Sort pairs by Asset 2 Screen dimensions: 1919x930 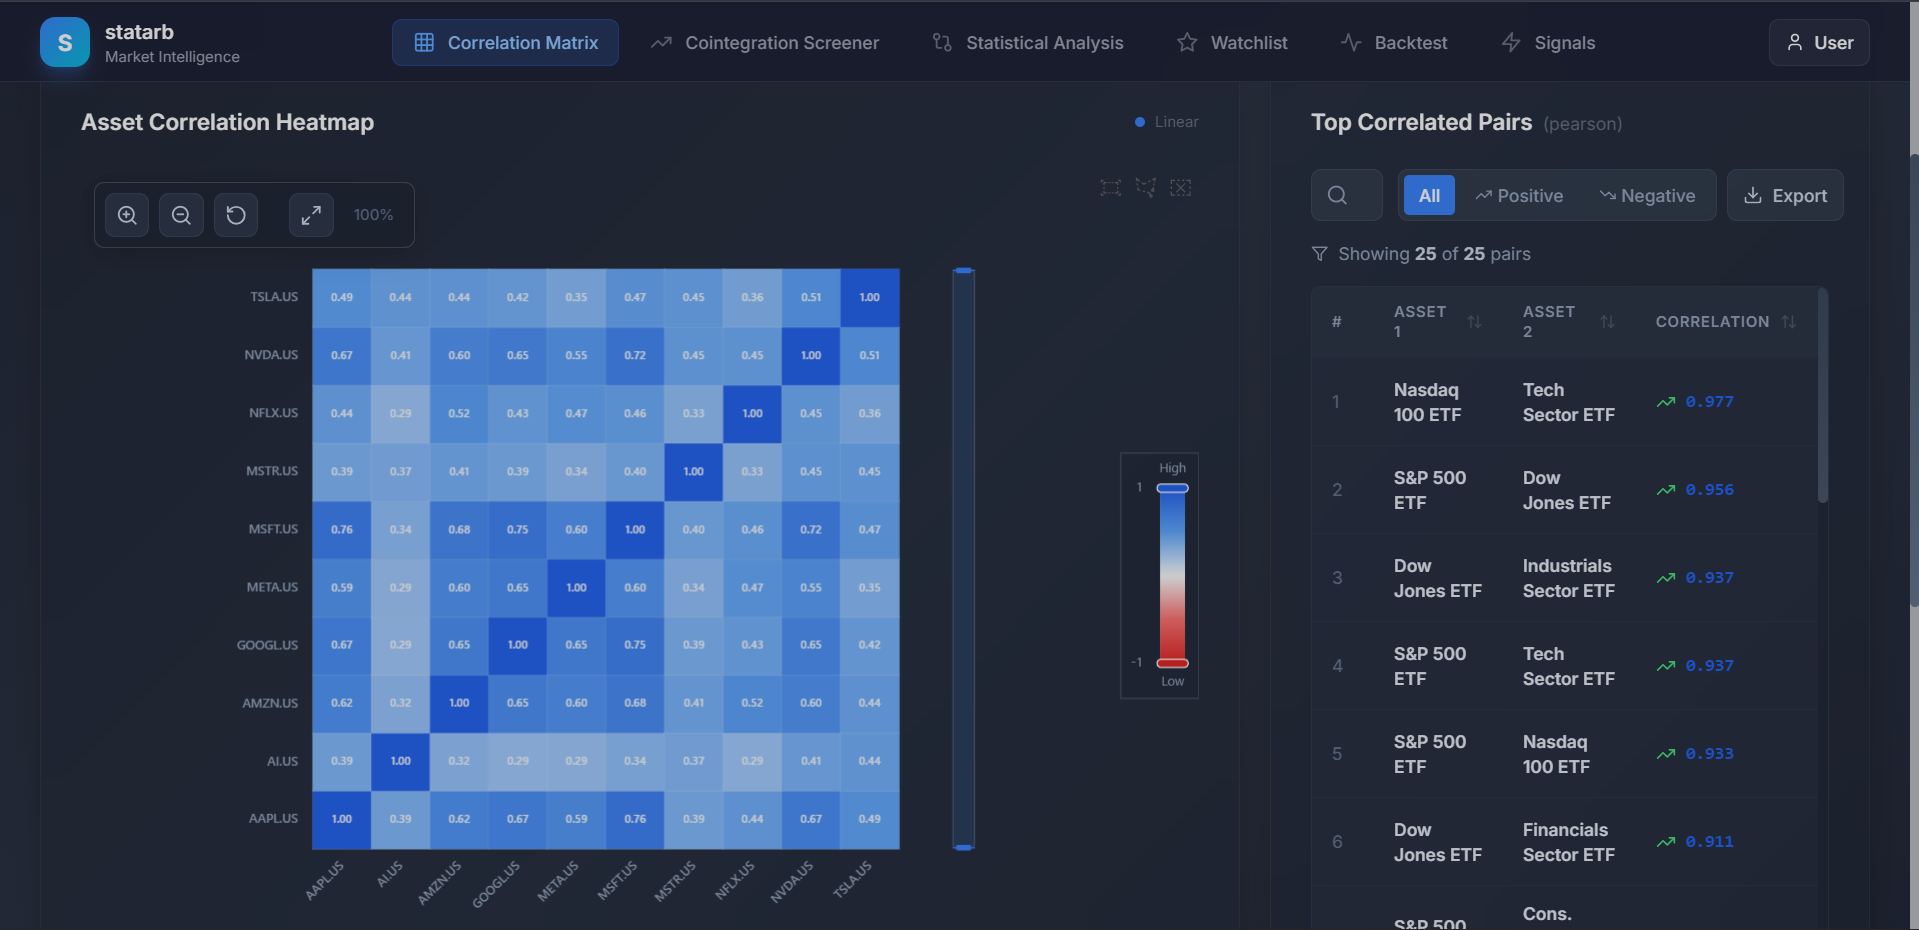pyautogui.click(x=1608, y=321)
